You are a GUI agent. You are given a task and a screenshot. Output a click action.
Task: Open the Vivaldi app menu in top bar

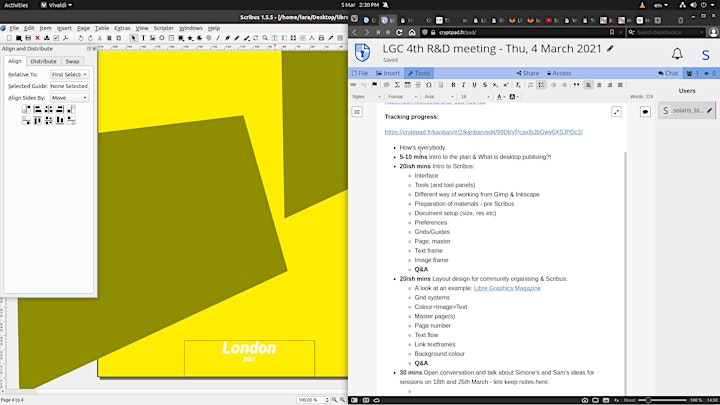coord(56,5)
